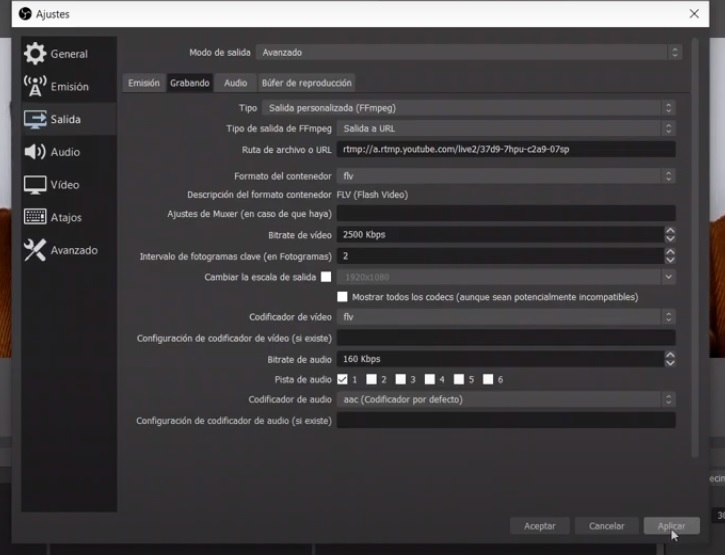
Task: Click the Salida output icon
Action: point(35,119)
